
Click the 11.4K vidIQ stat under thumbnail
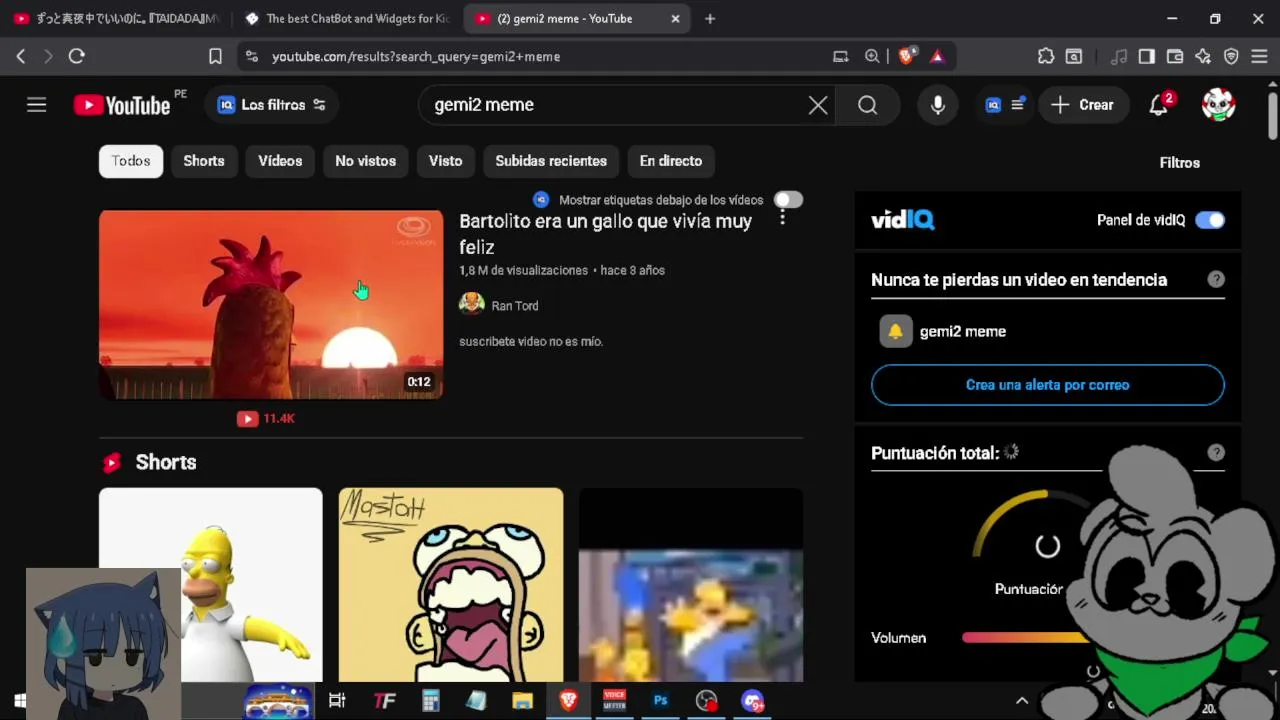pos(266,418)
